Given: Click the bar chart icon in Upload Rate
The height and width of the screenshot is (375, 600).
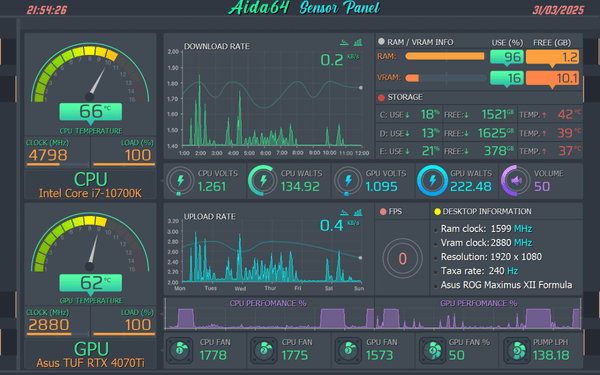Looking at the screenshot, I should [358, 212].
